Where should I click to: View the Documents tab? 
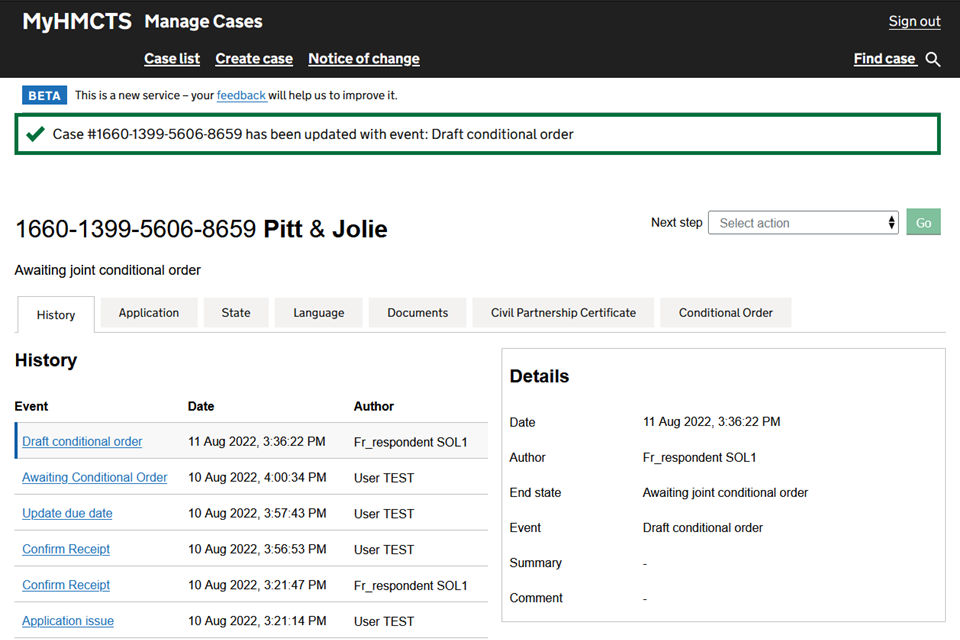click(x=417, y=313)
